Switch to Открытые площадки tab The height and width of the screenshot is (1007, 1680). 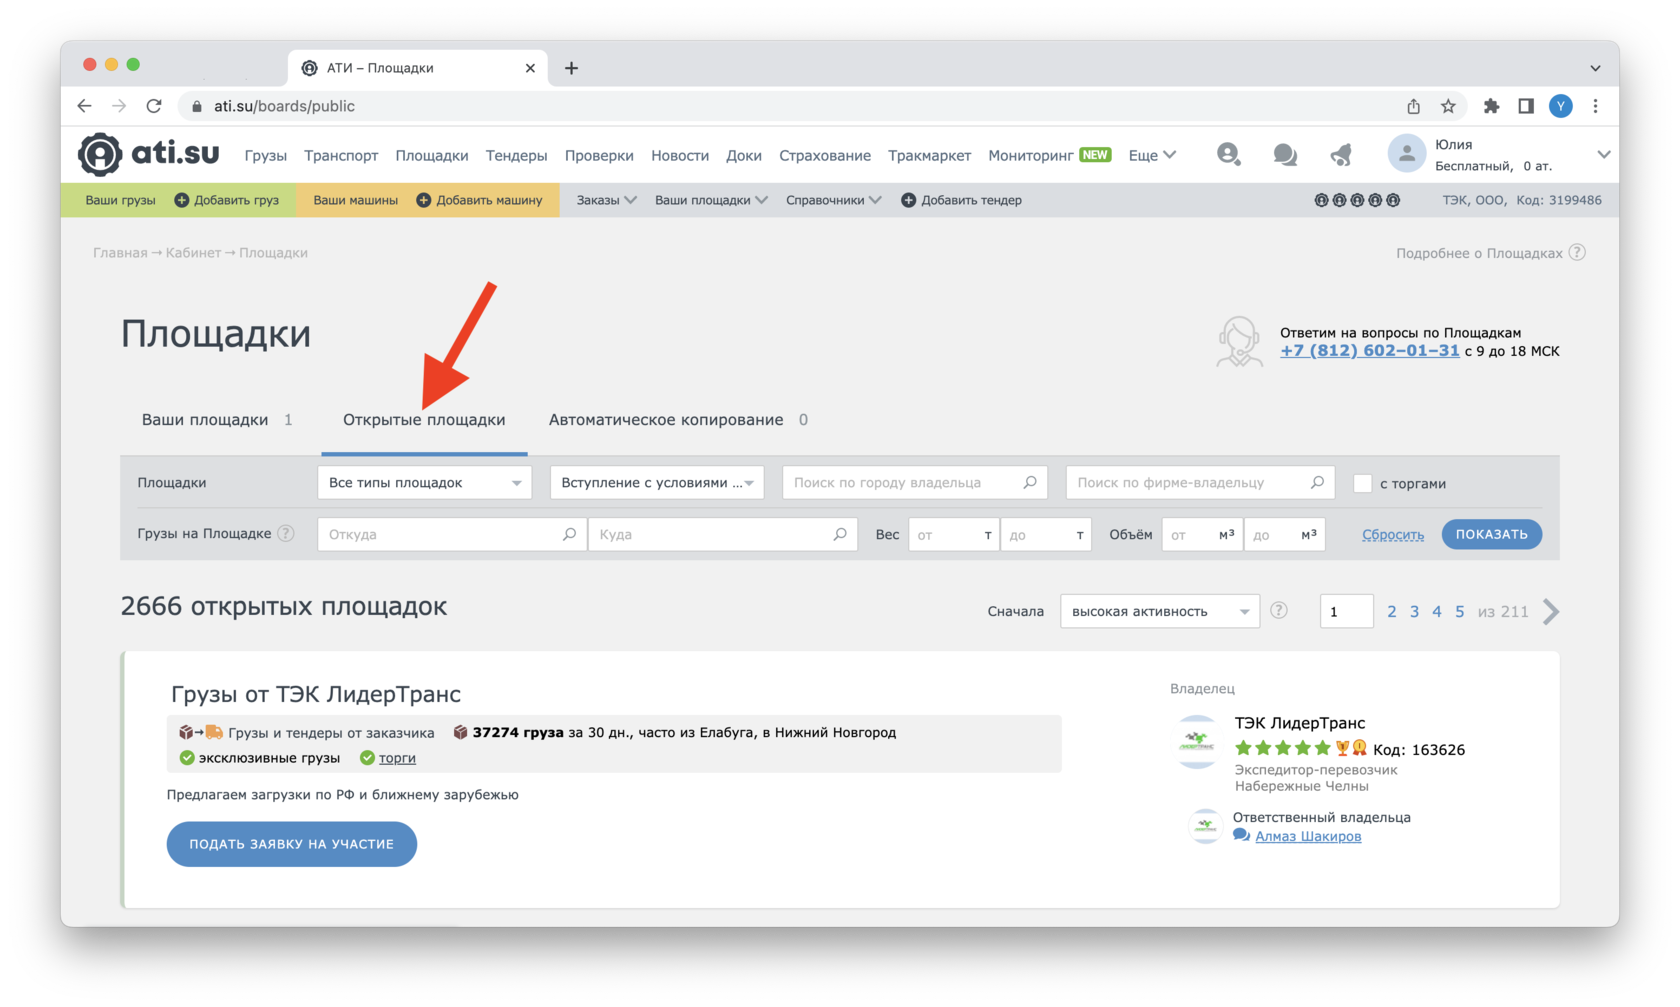424,419
